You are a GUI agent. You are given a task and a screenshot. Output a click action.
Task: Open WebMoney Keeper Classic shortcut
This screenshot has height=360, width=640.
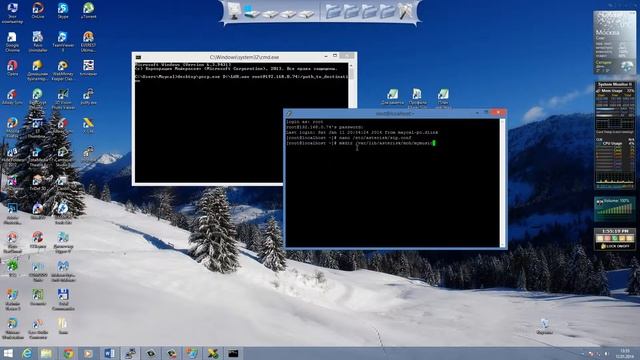(x=63, y=70)
